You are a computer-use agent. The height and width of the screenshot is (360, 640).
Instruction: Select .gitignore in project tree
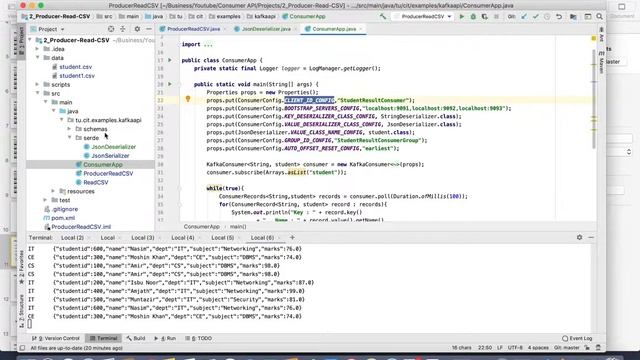[x=64, y=209]
